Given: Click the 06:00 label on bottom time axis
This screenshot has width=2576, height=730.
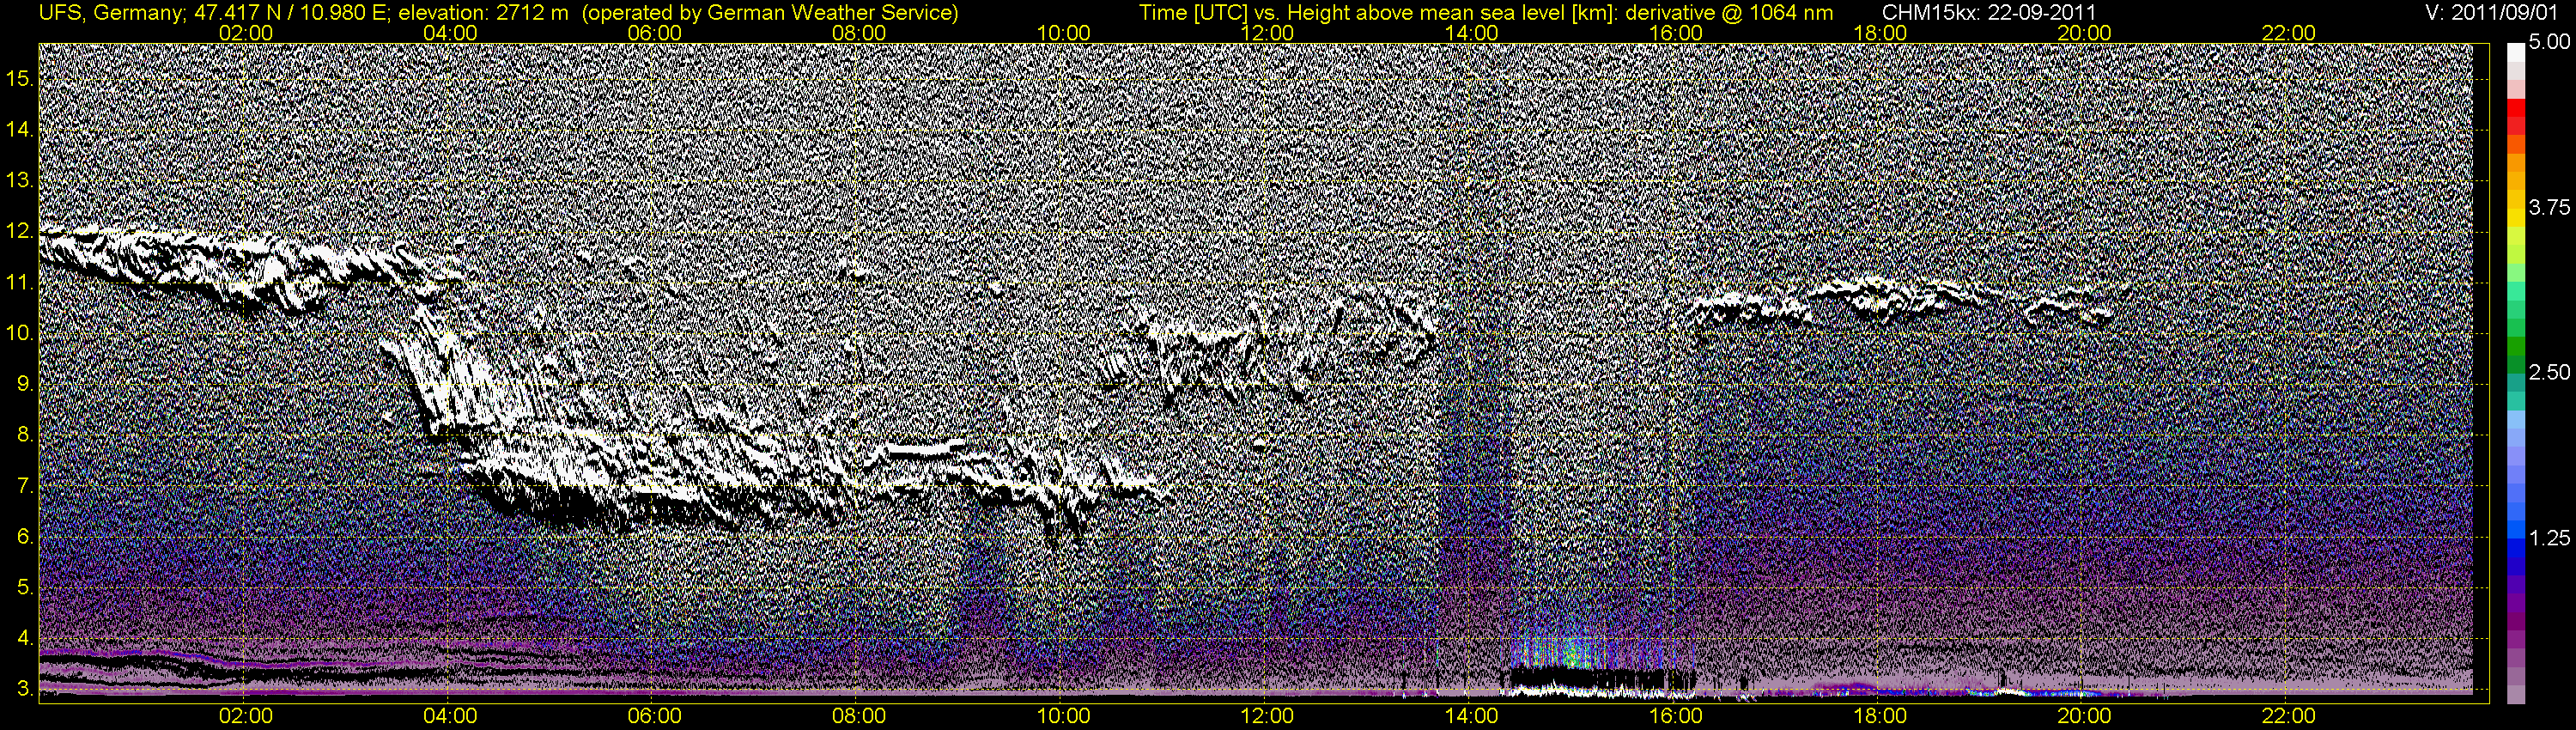Looking at the screenshot, I should (x=654, y=716).
